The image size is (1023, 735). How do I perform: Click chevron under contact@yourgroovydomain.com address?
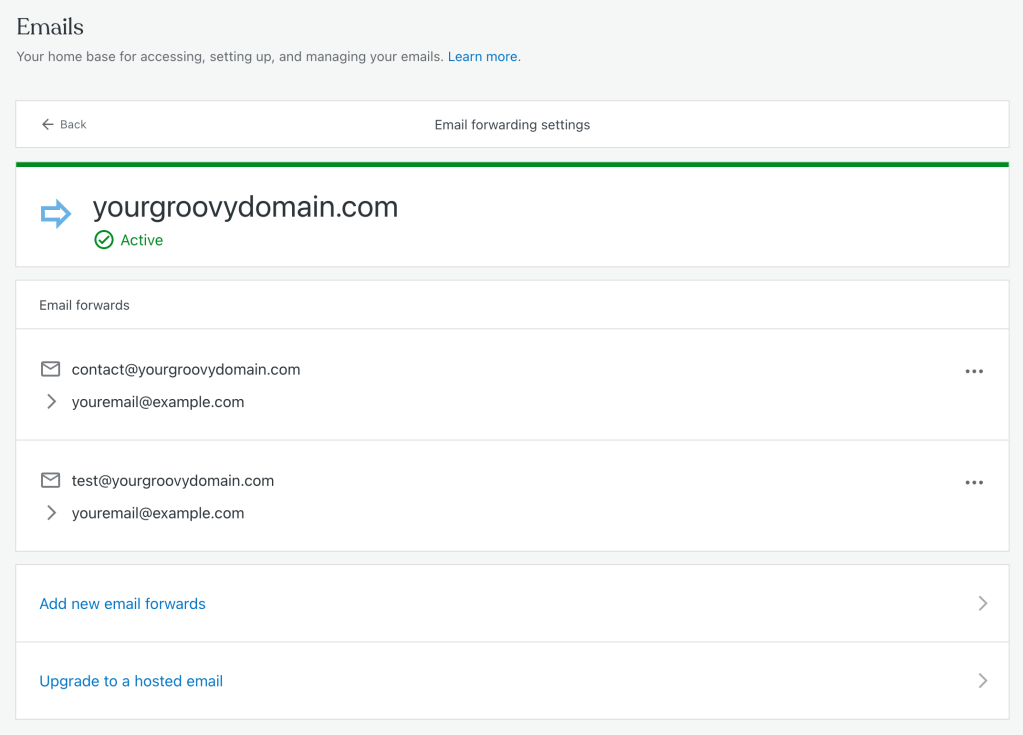52,402
